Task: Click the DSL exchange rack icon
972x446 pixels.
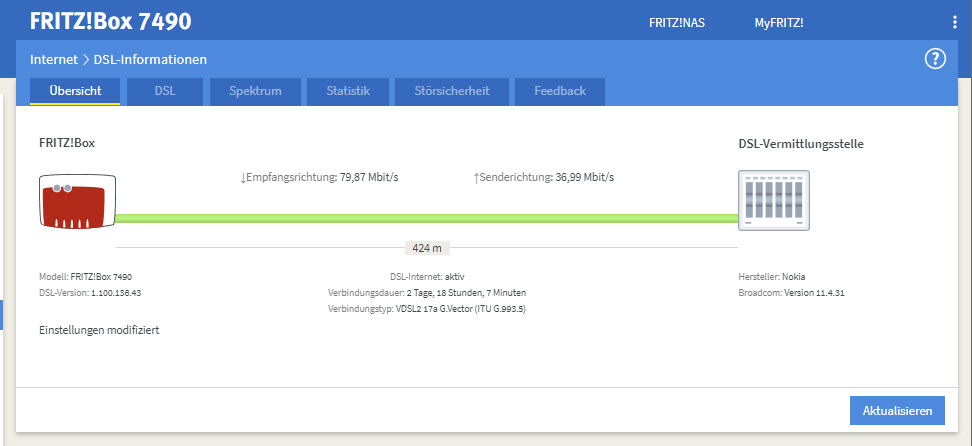Action: [x=774, y=200]
